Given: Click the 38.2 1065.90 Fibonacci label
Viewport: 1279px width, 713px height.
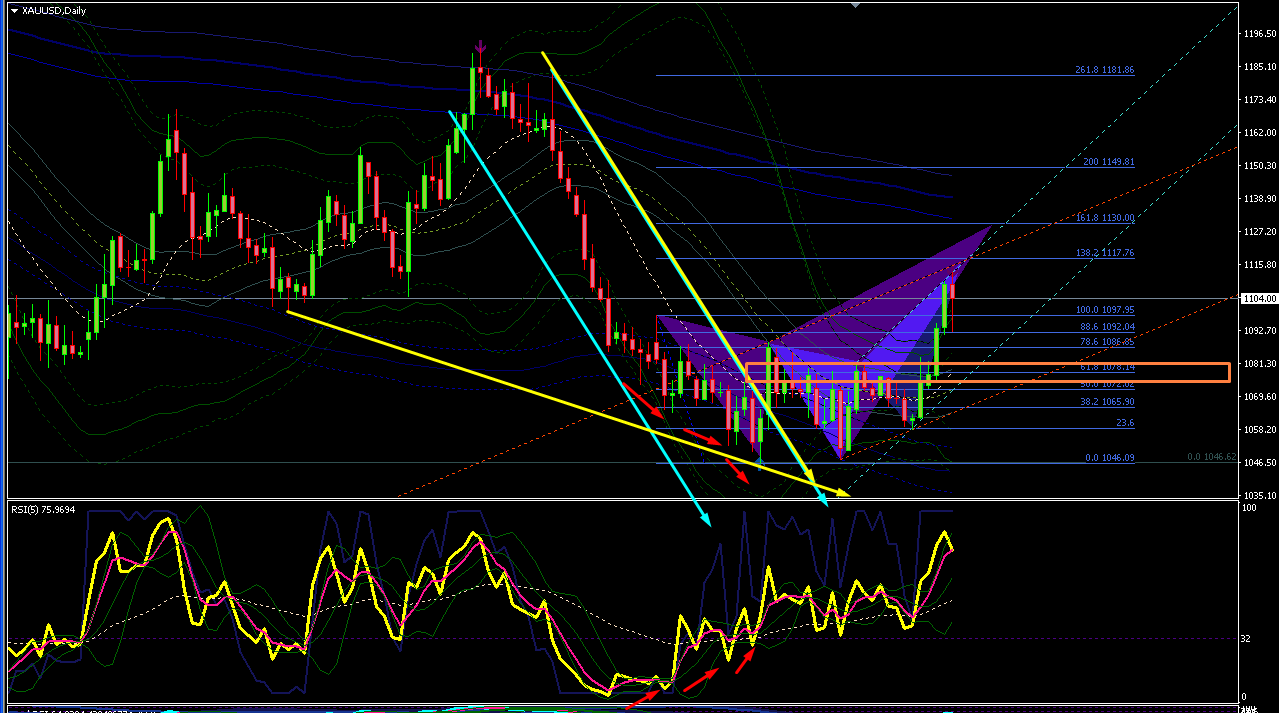Looking at the screenshot, I should pyautogui.click(x=1106, y=402).
